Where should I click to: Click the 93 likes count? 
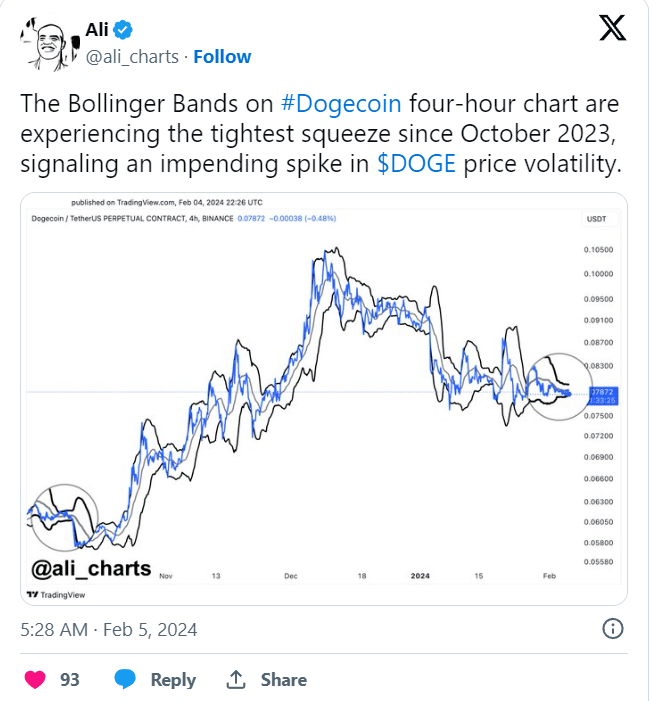point(70,680)
